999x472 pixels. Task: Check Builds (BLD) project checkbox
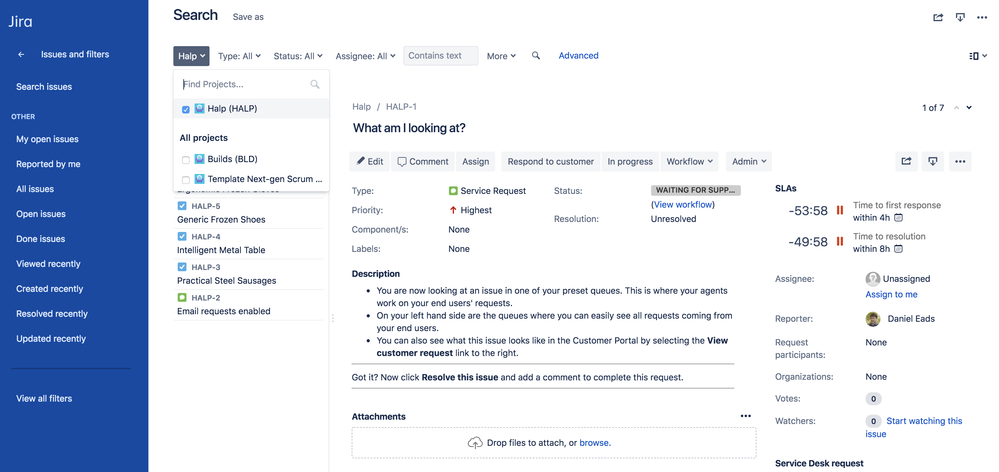pos(185,160)
